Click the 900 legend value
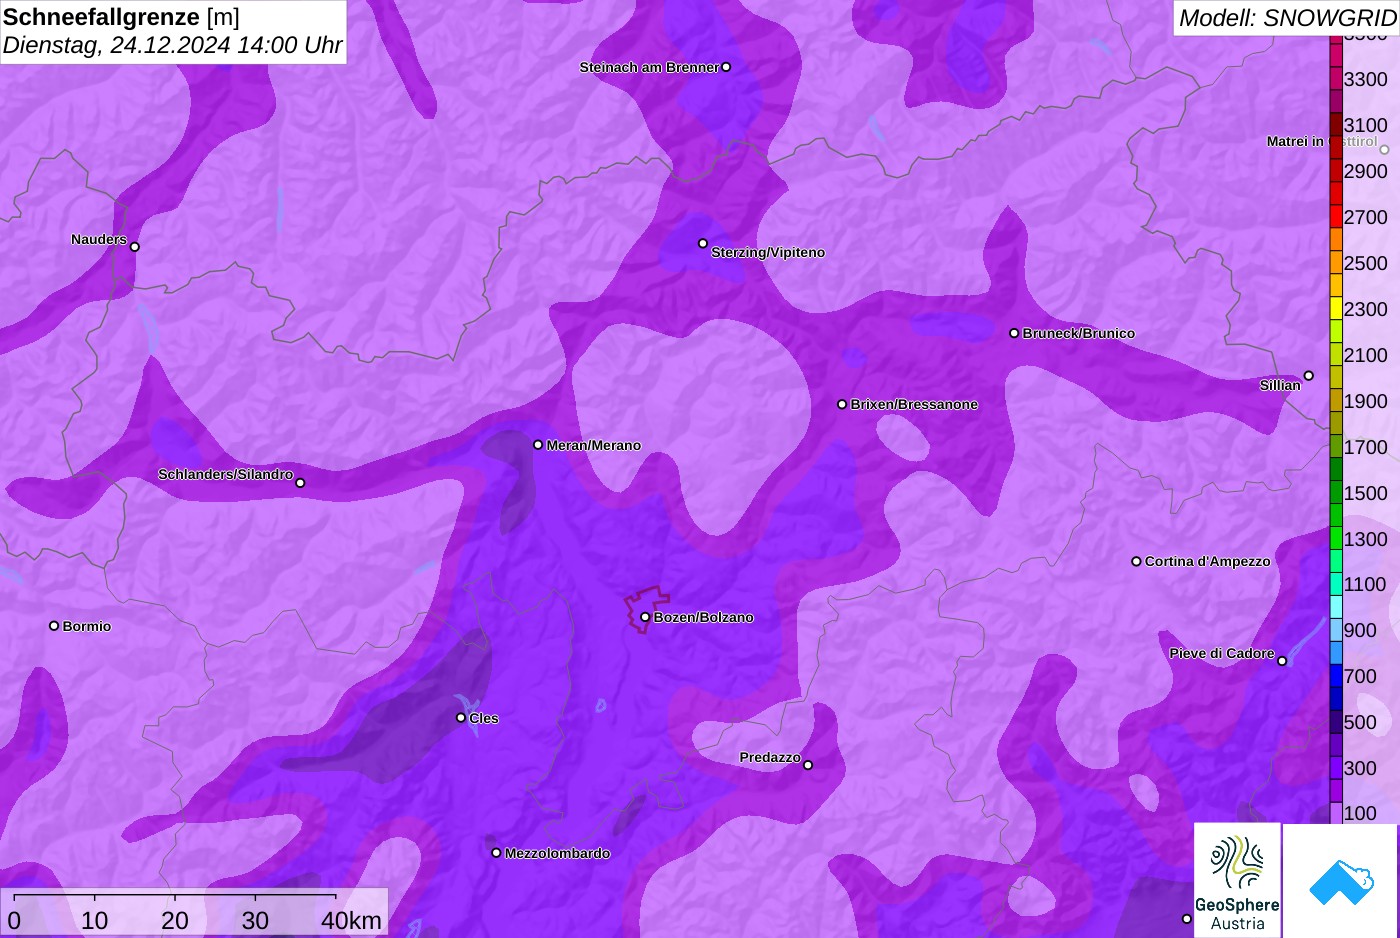 coord(1360,630)
